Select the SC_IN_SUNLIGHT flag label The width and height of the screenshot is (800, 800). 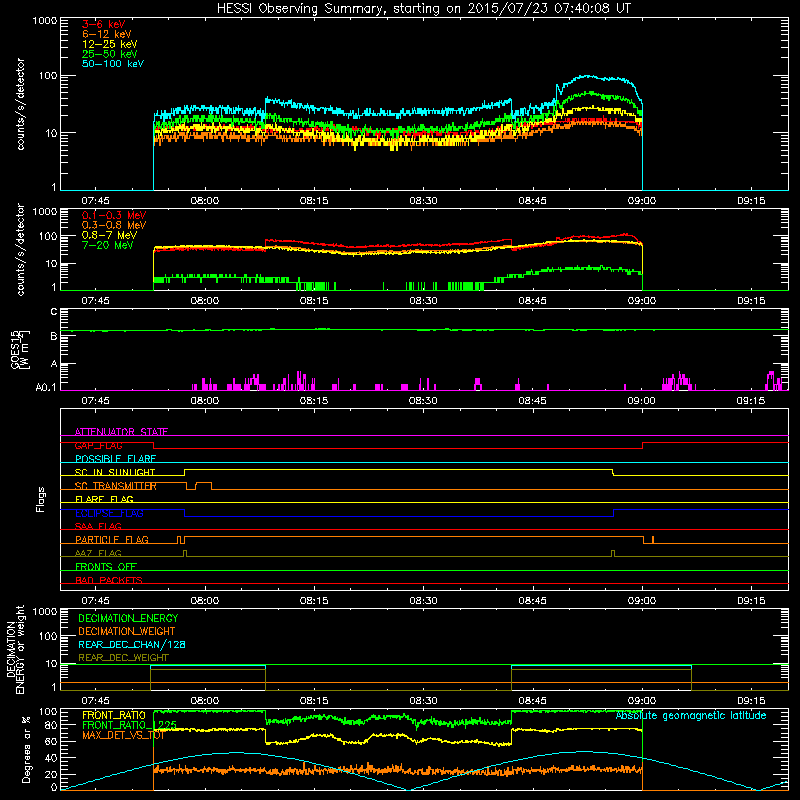click(x=115, y=472)
